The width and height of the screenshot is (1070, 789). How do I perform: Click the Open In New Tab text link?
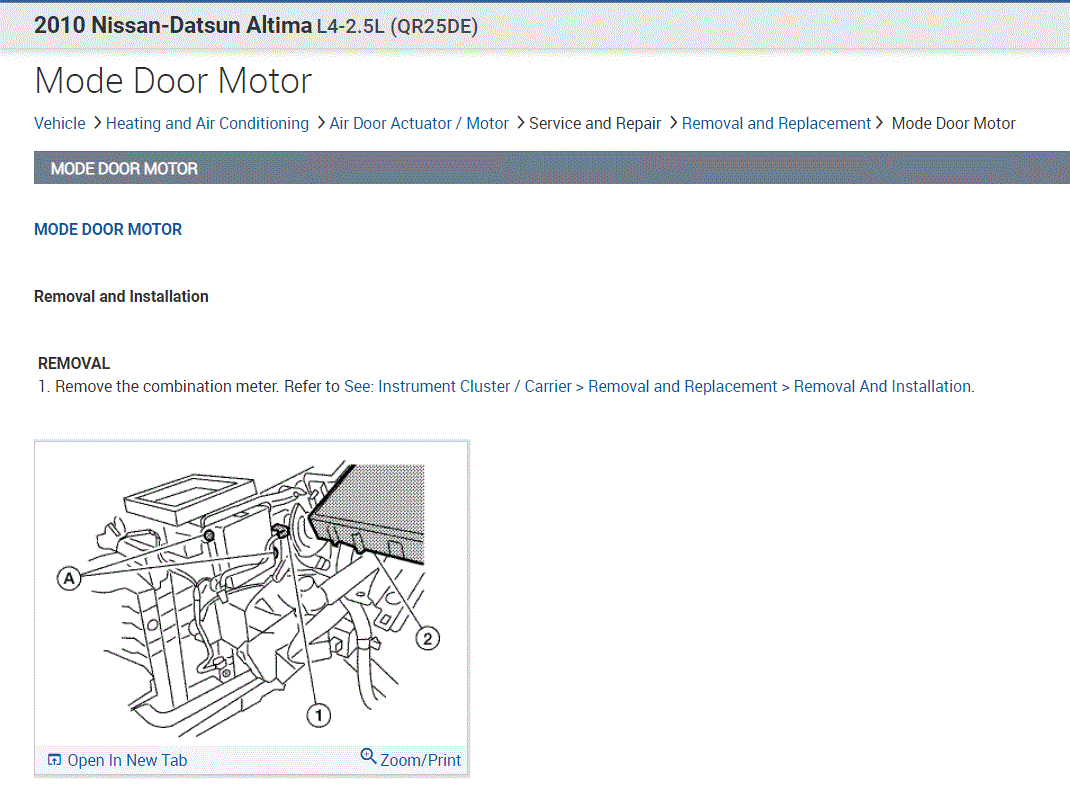(127, 761)
